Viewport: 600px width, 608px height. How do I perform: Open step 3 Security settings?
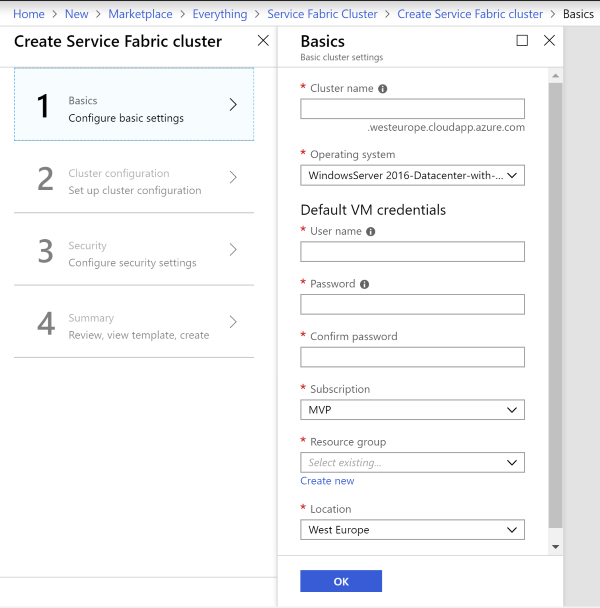click(134, 254)
